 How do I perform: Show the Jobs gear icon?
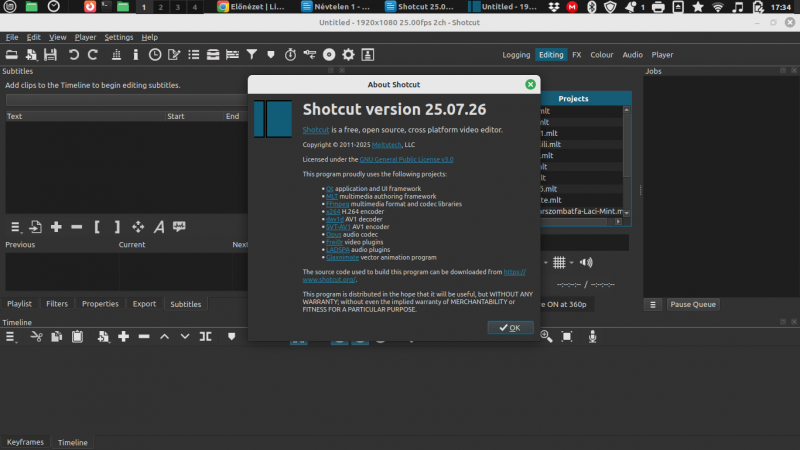348,55
